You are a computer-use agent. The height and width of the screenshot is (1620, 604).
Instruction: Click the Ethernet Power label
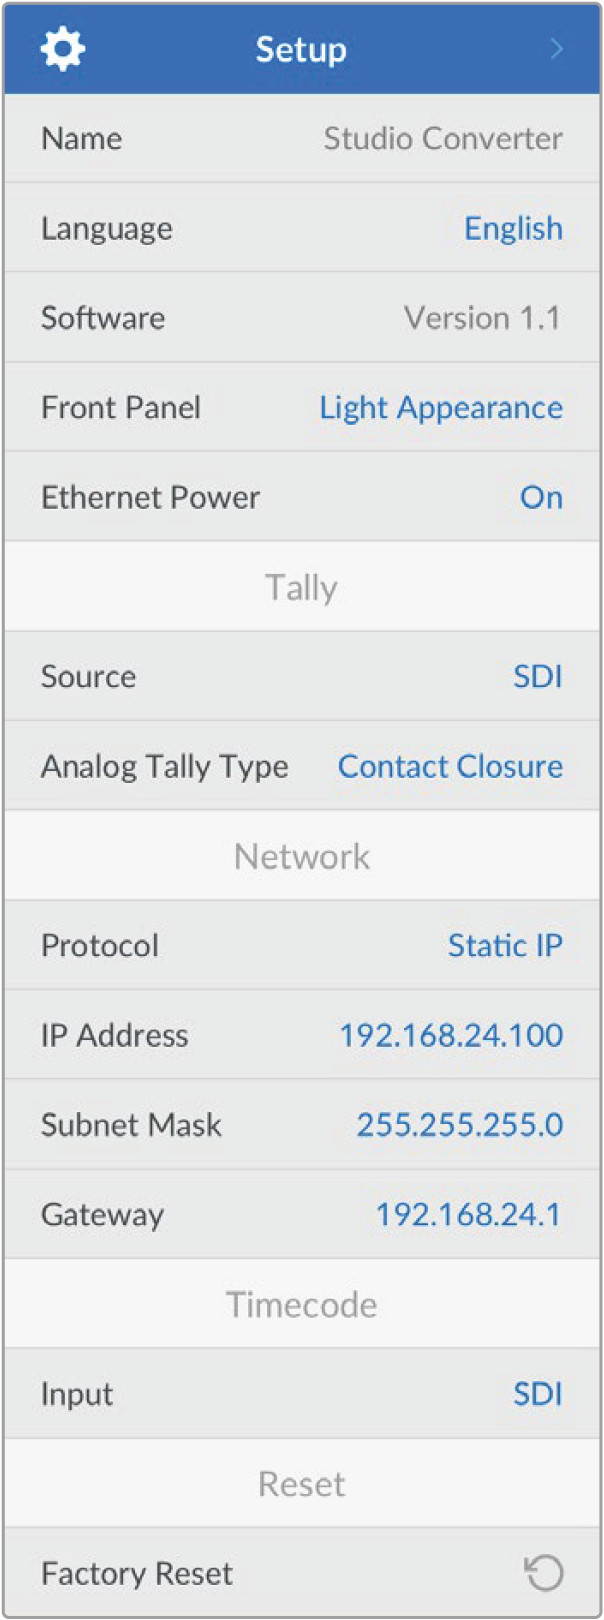point(150,497)
